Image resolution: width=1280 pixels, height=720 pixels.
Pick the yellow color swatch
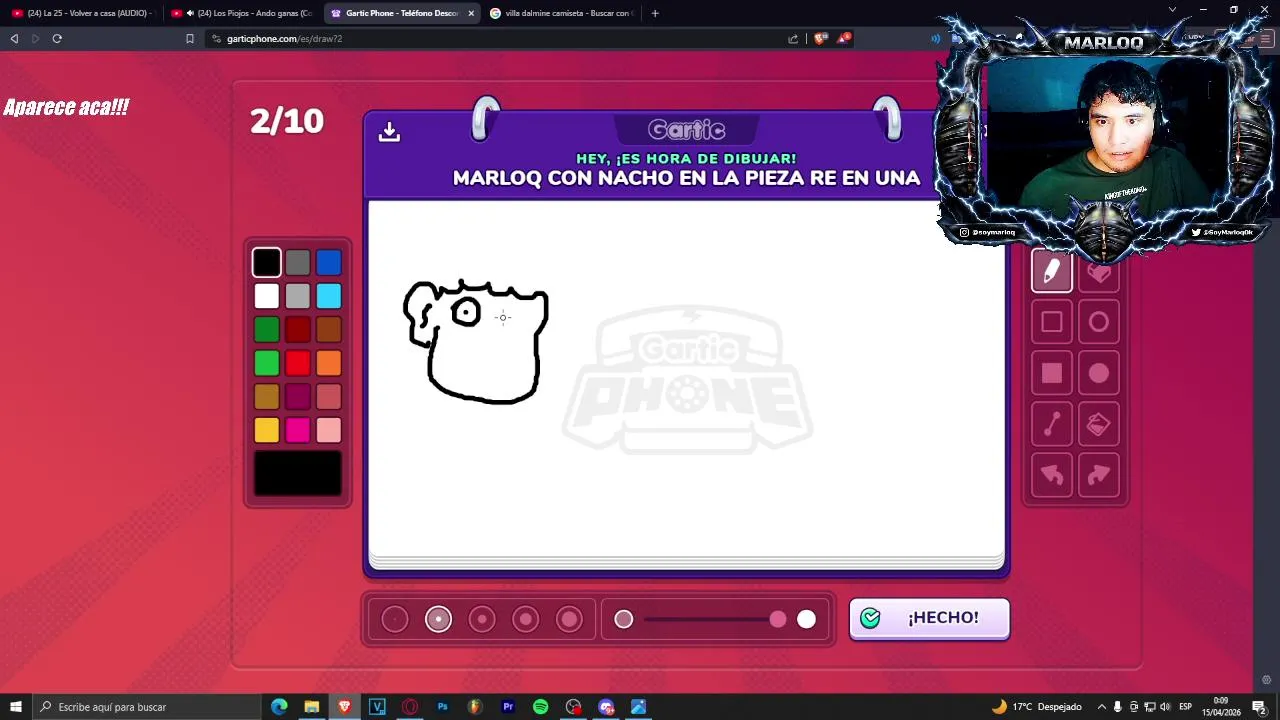point(266,430)
